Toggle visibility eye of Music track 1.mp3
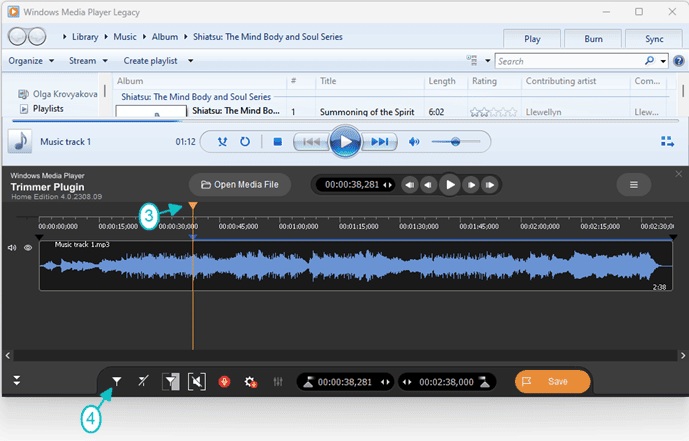The width and height of the screenshot is (689, 441). pos(28,248)
